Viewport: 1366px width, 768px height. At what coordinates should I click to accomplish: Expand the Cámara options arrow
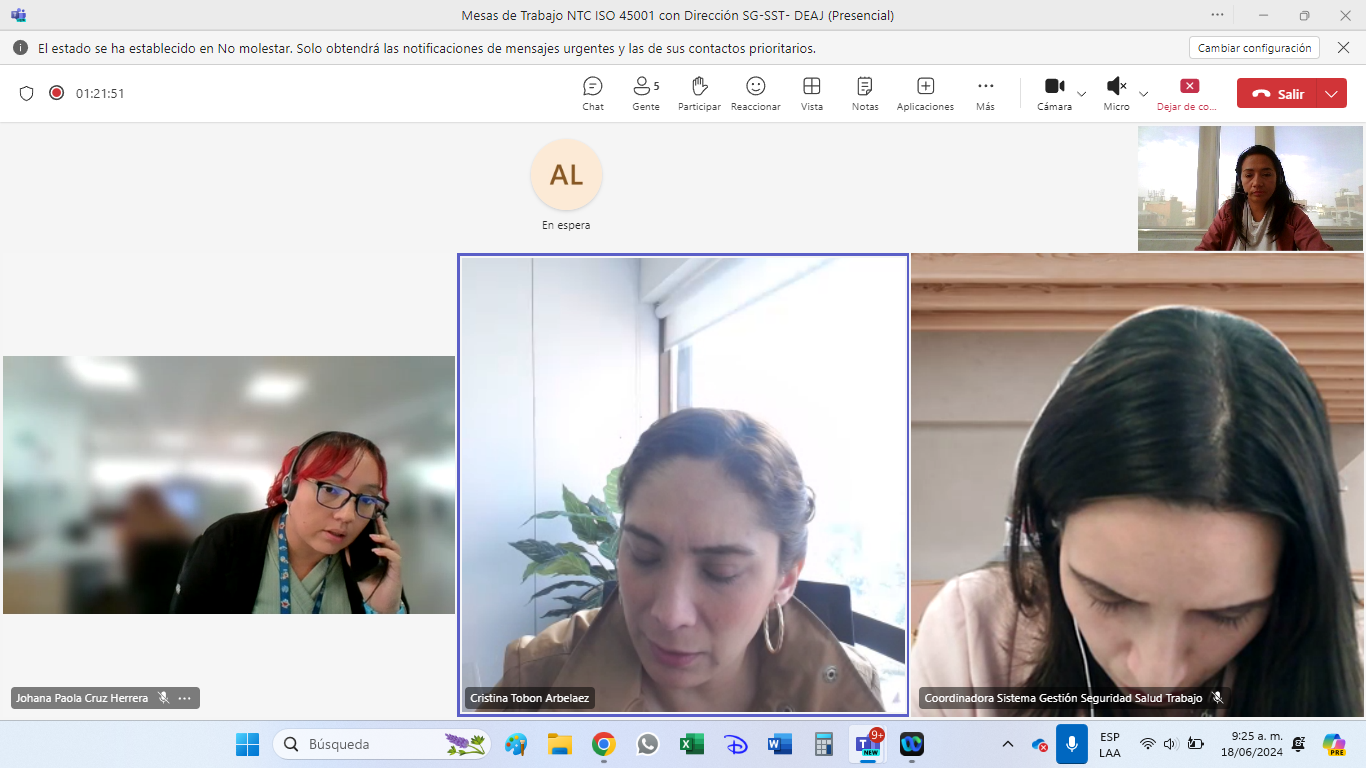[x=1082, y=94]
